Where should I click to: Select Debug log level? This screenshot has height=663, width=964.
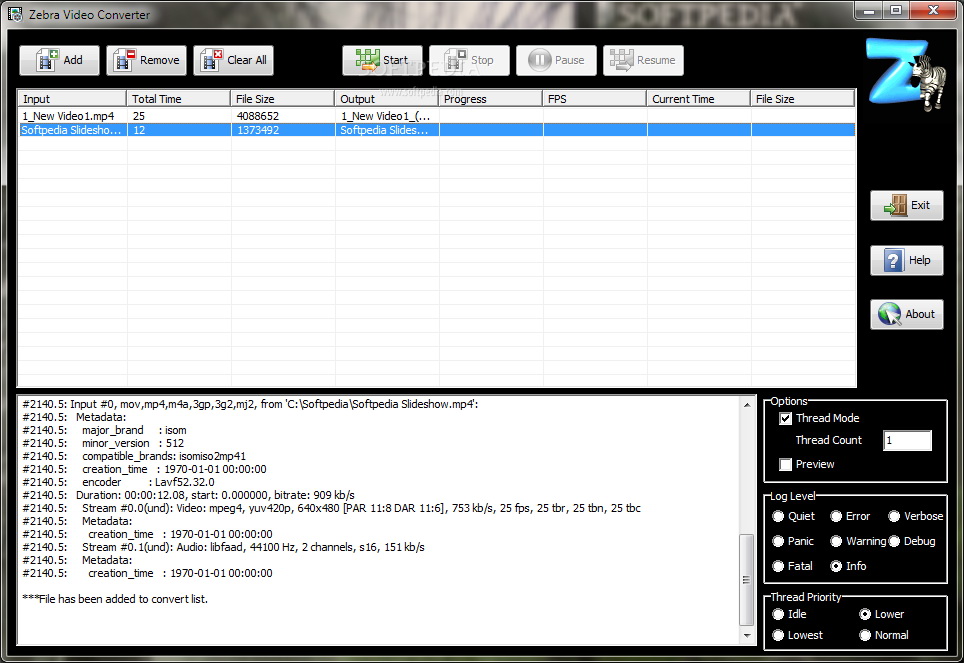[x=894, y=541]
